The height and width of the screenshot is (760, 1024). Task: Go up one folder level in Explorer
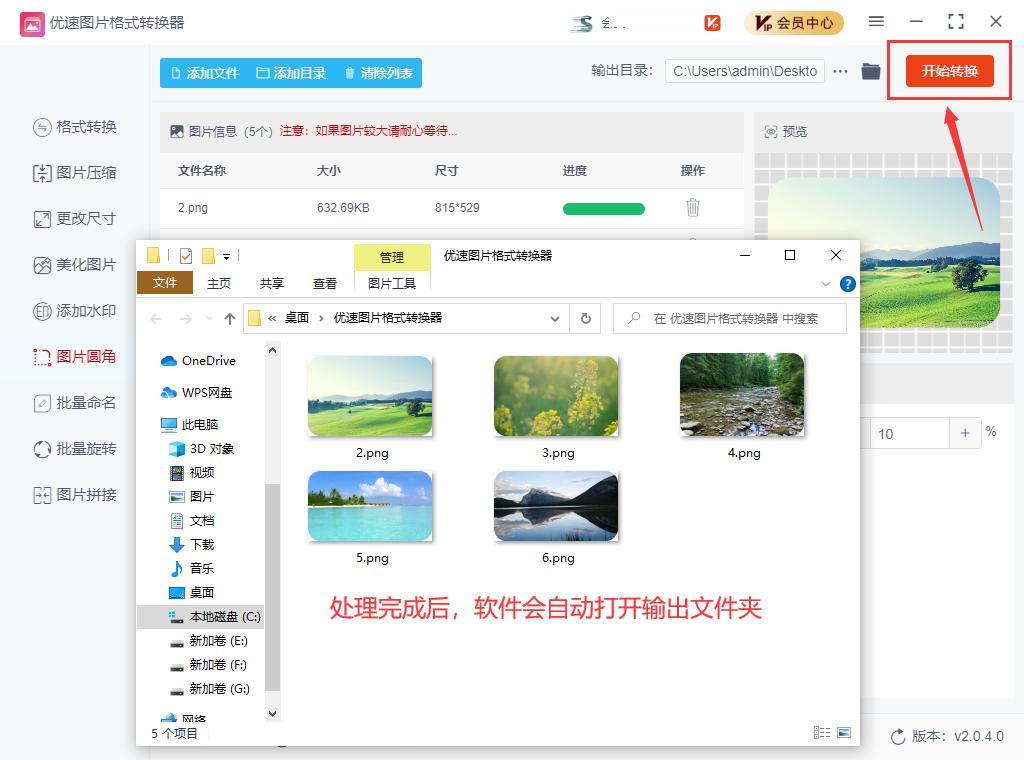(230, 319)
